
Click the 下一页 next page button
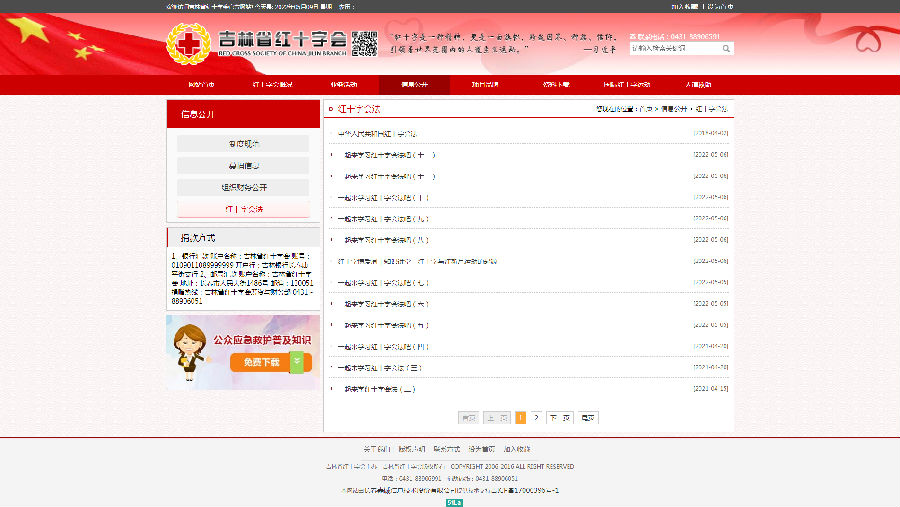pos(560,417)
